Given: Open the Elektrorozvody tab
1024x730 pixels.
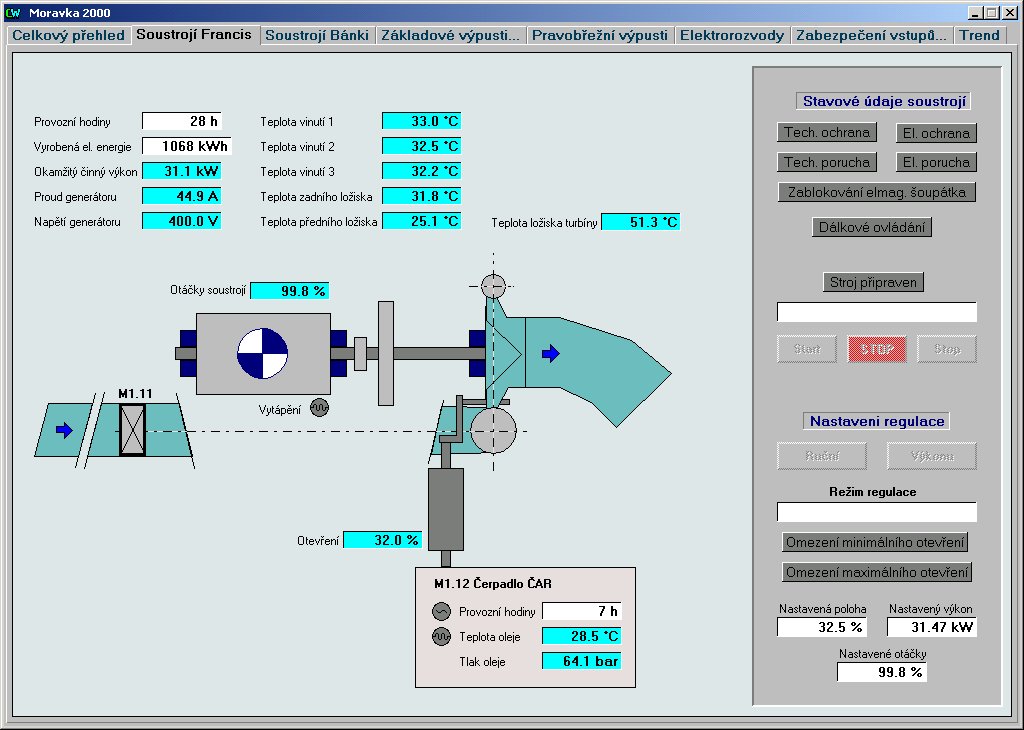Looking at the screenshot, I should [x=731, y=35].
